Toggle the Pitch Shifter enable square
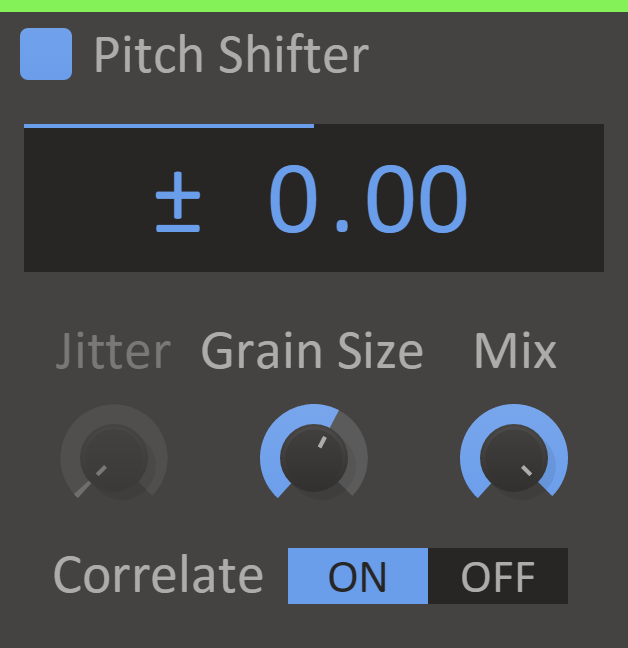Viewport: 628px width, 648px height. pyautogui.click(x=46, y=54)
